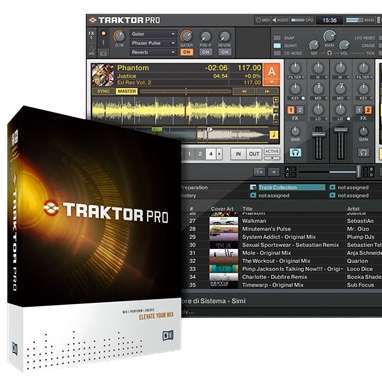The height and width of the screenshot is (382, 382).
Task: Sort by the Cover Art column header
Action: [x=222, y=209]
